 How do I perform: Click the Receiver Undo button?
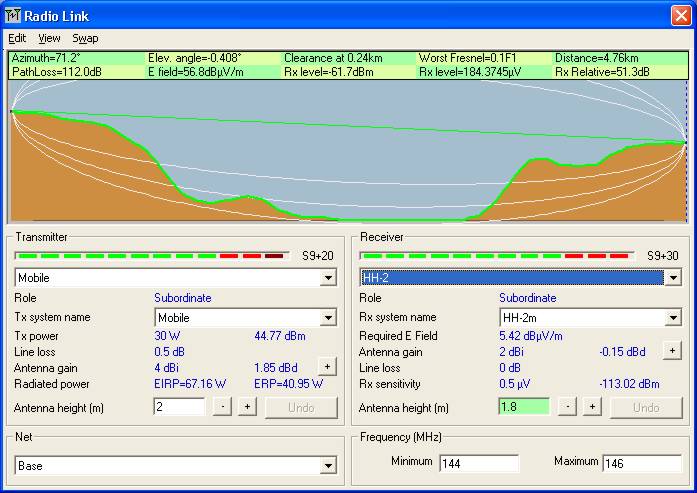[646, 408]
